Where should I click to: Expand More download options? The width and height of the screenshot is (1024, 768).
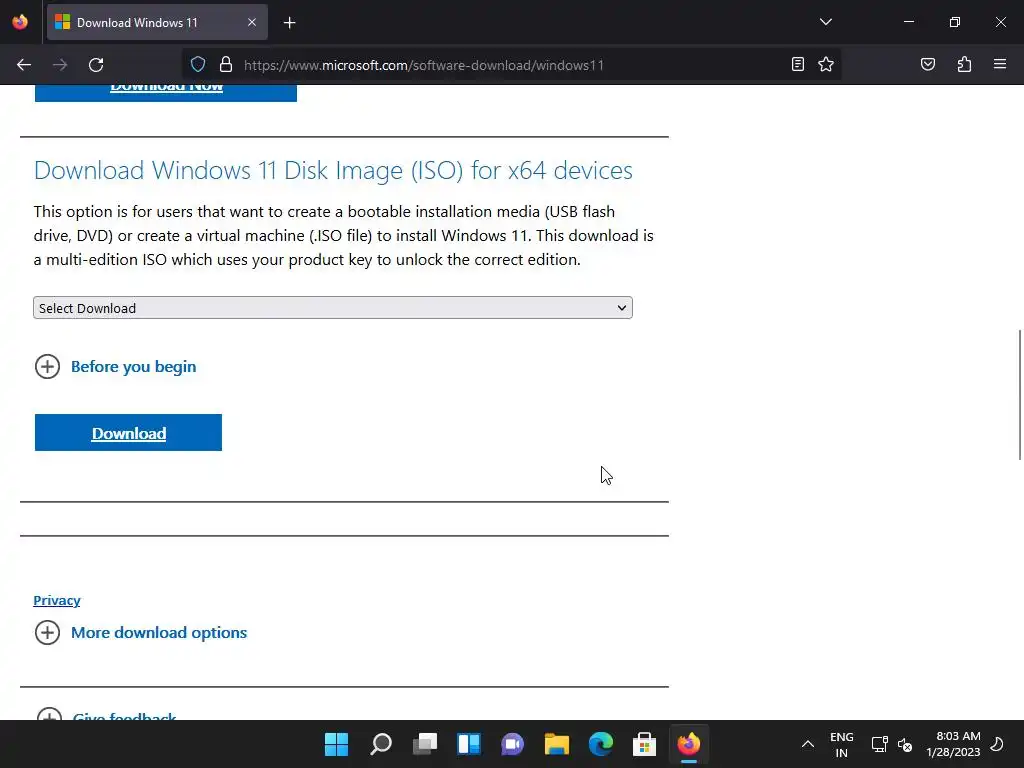141,632
